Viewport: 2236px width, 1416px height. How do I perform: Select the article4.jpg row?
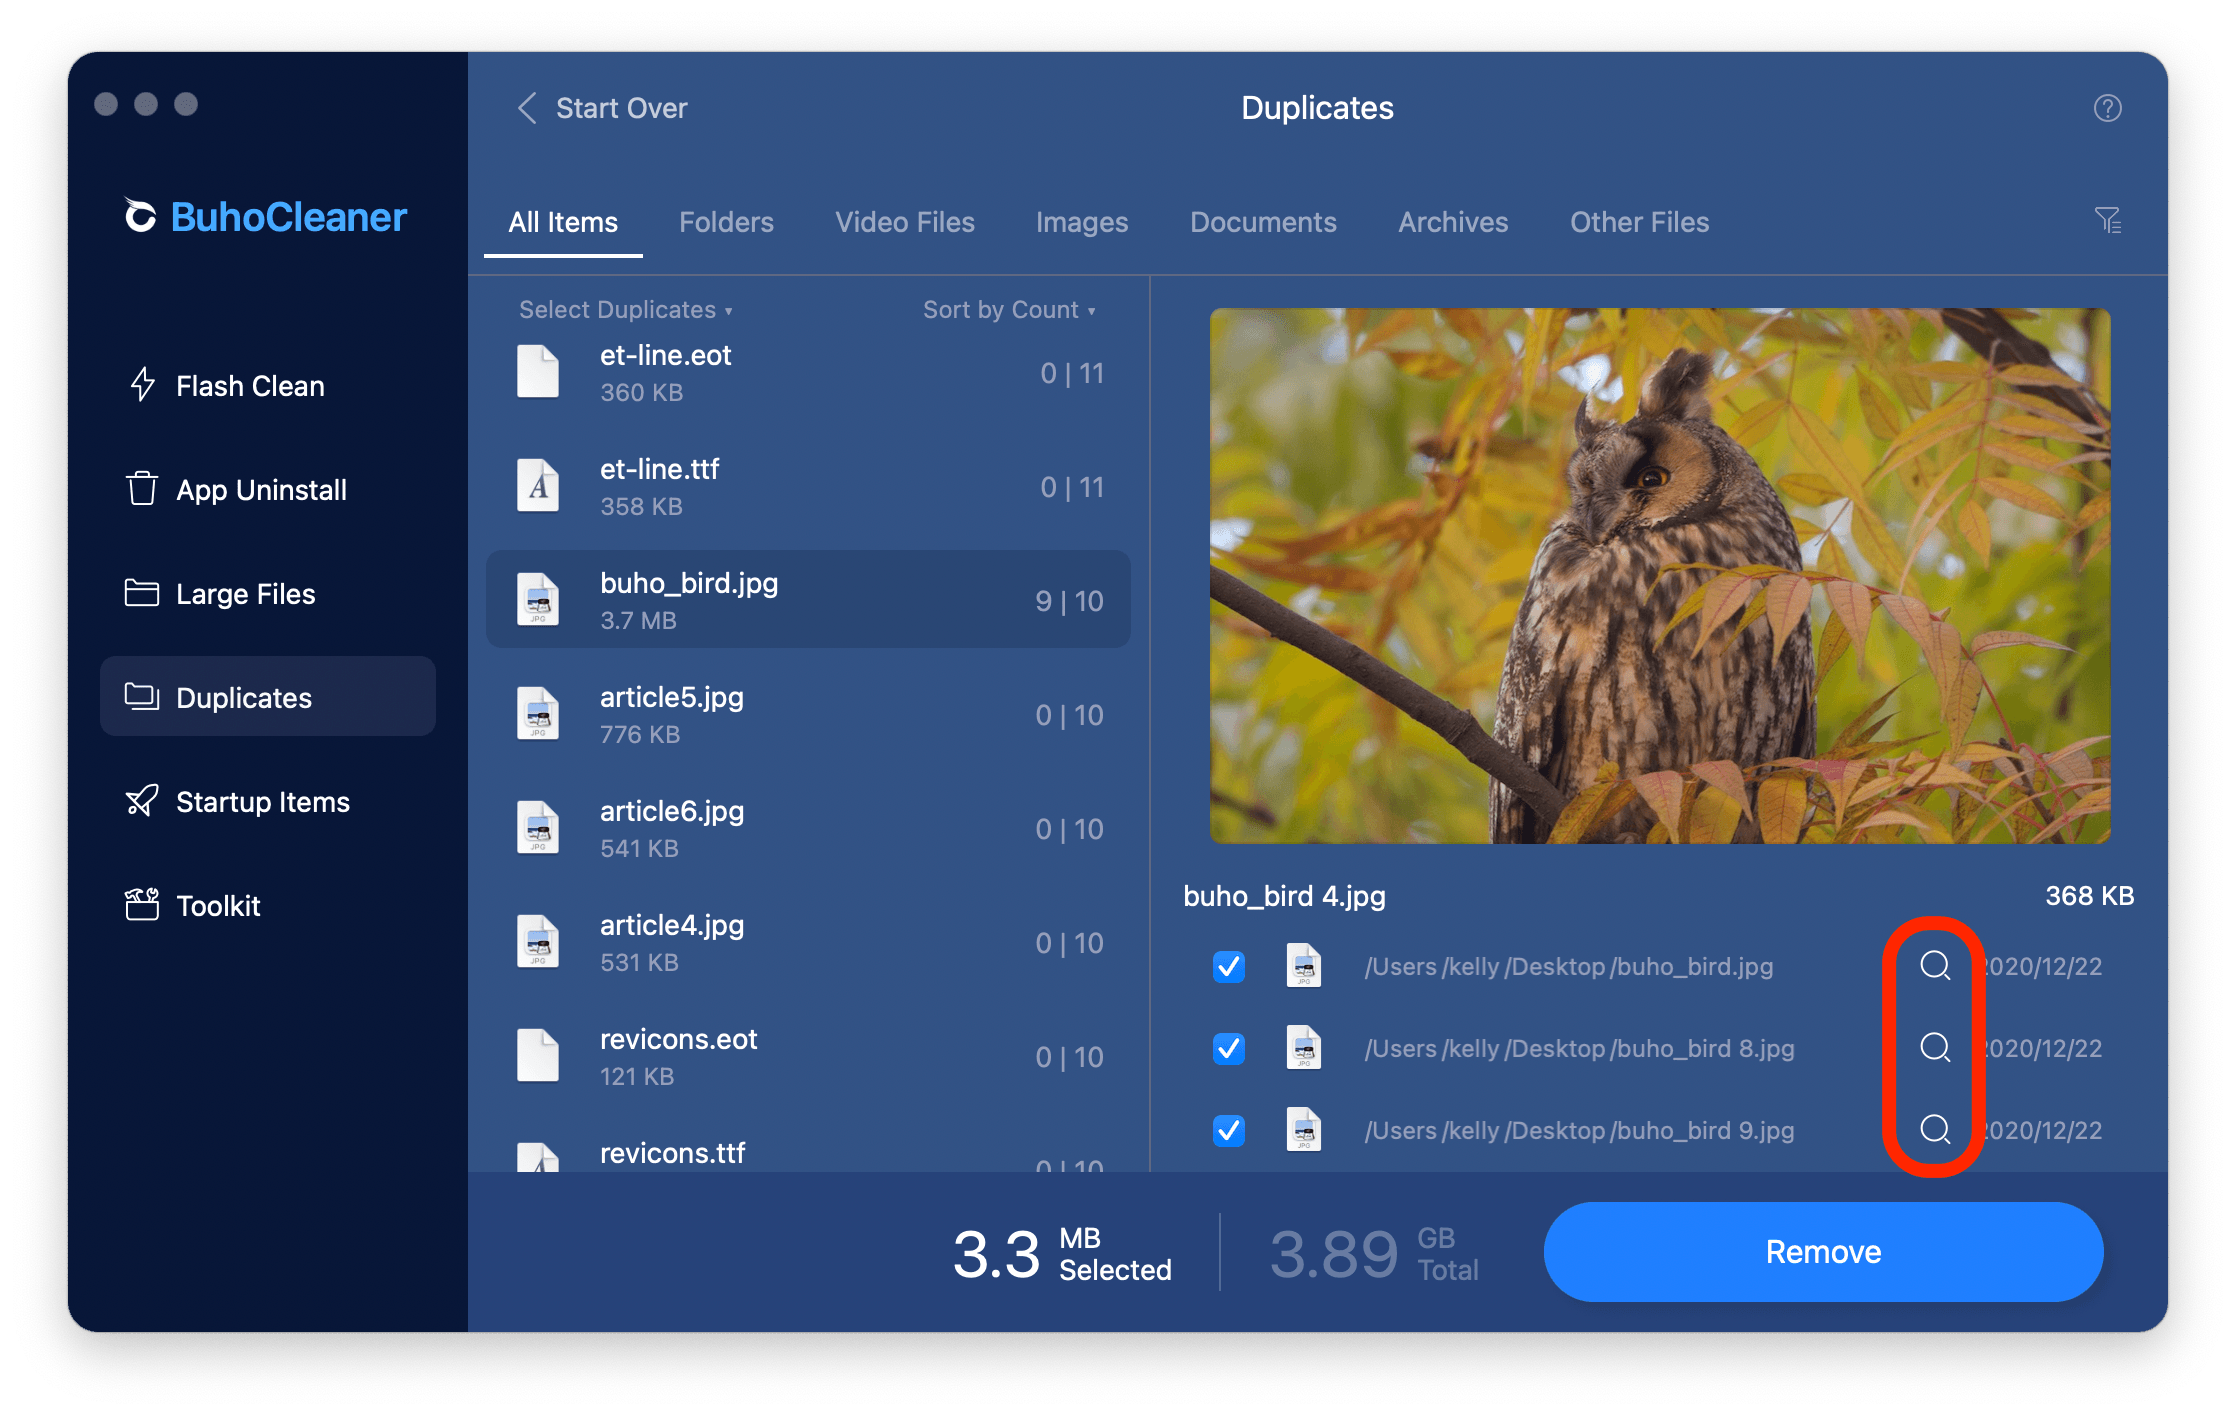coord(808,943)
